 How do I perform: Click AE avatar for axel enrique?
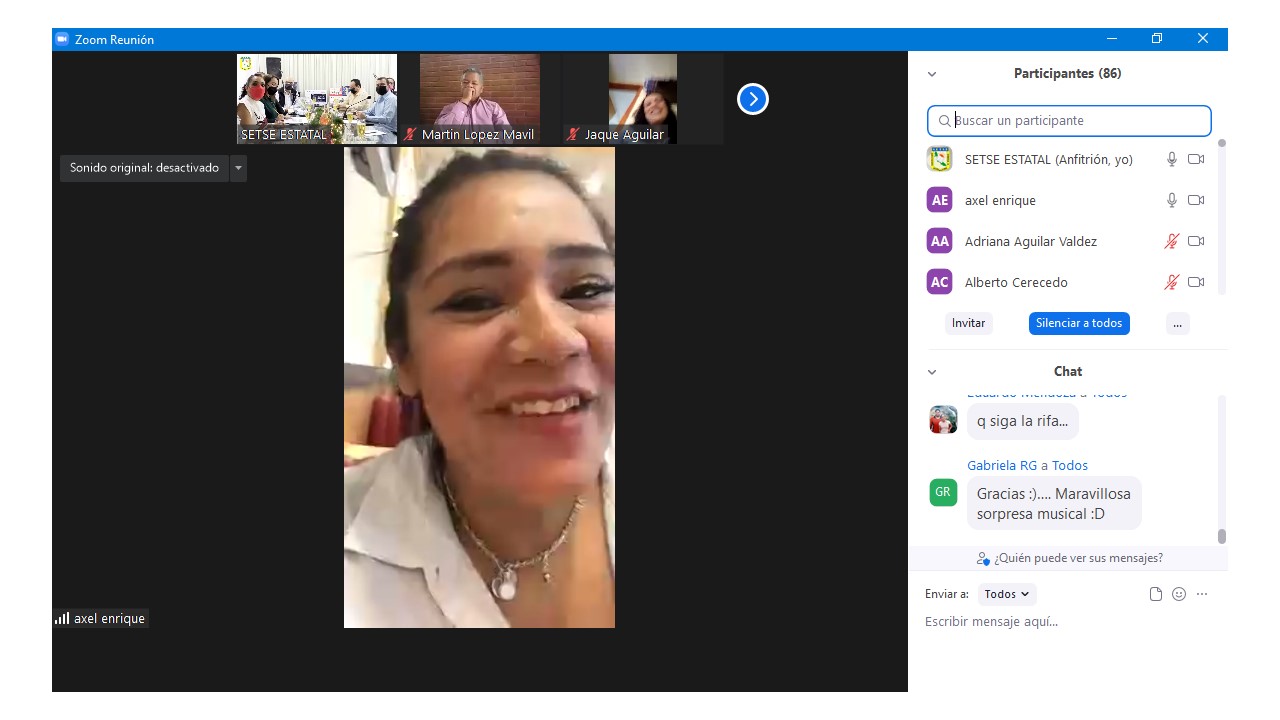pyautogui.click(x=939, y=200)
